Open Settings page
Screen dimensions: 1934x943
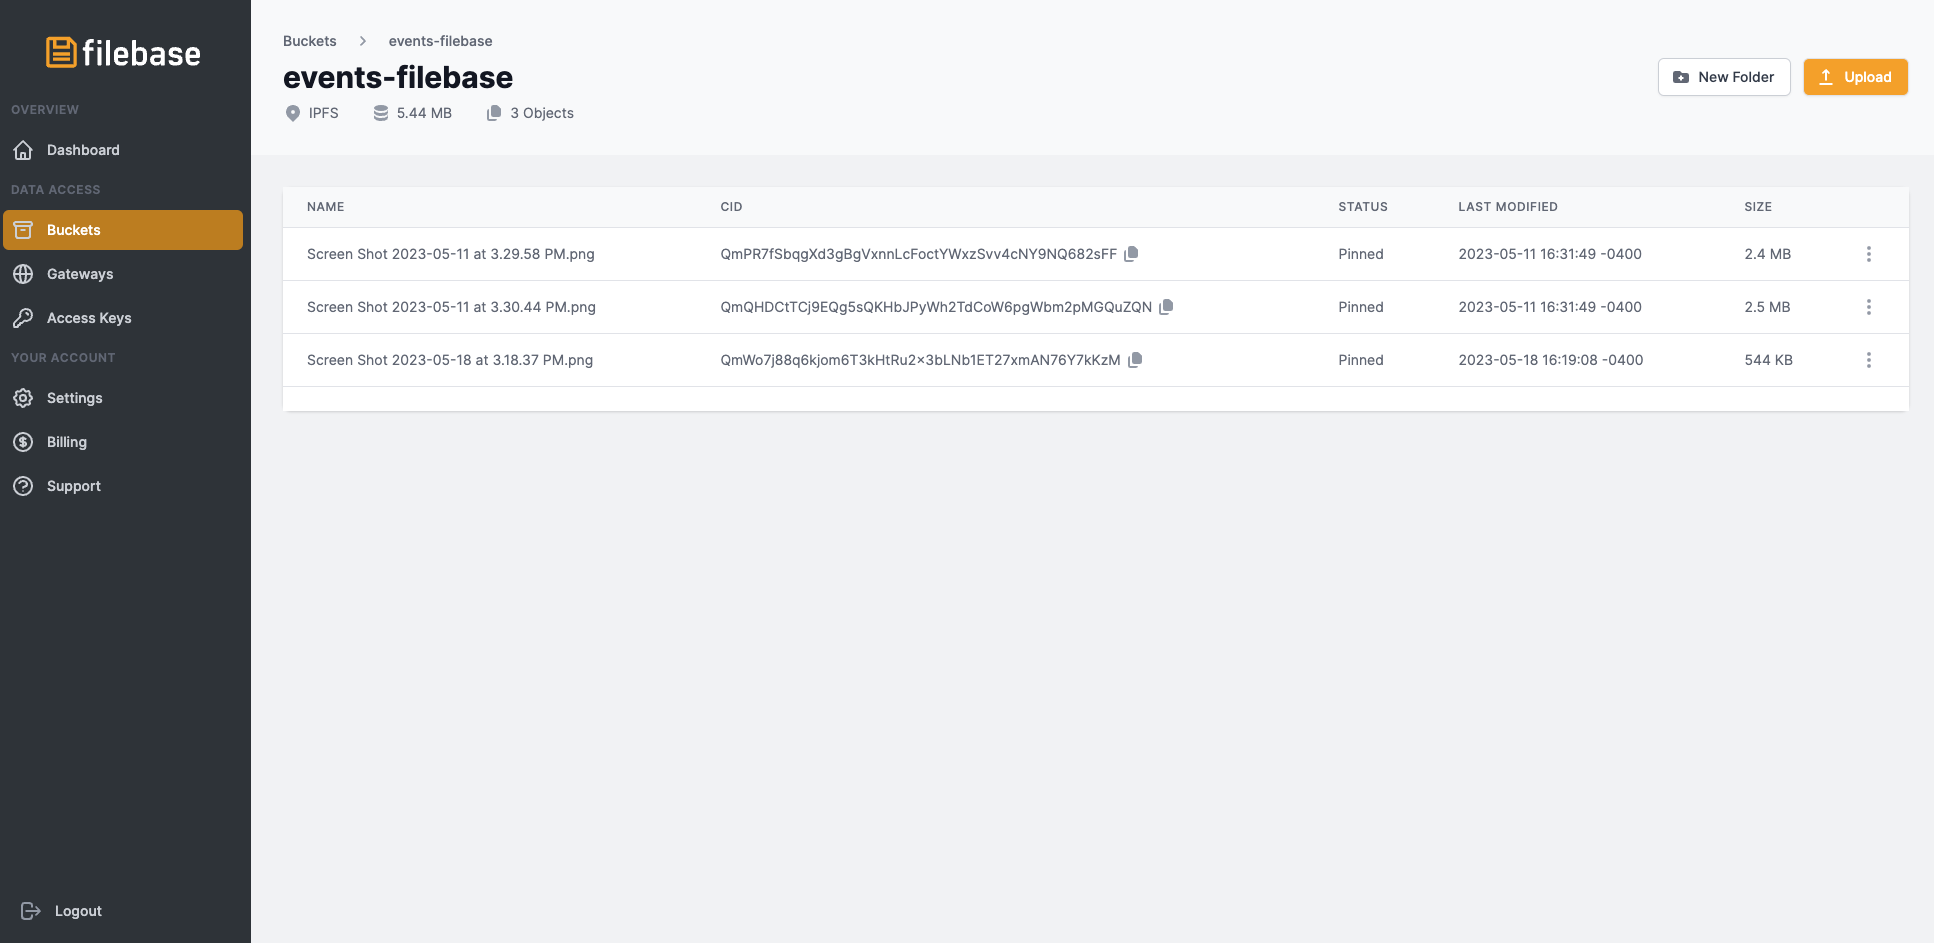123,398
